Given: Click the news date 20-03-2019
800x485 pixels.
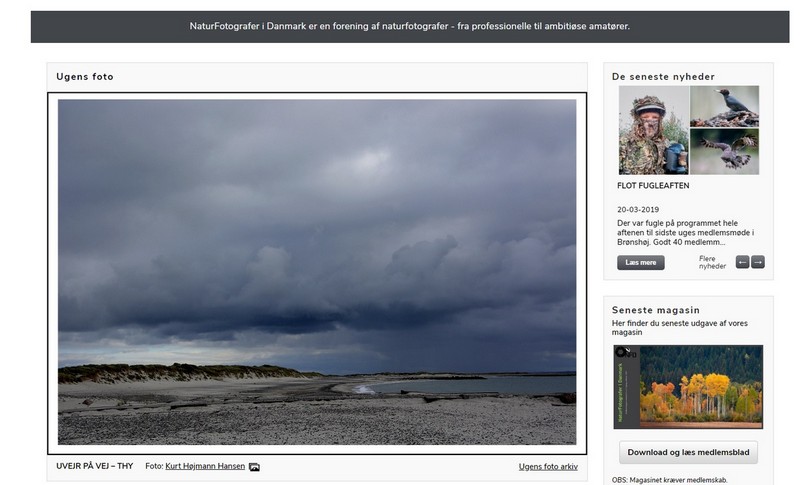Looking at the screenshot, I should pos(638,210).
